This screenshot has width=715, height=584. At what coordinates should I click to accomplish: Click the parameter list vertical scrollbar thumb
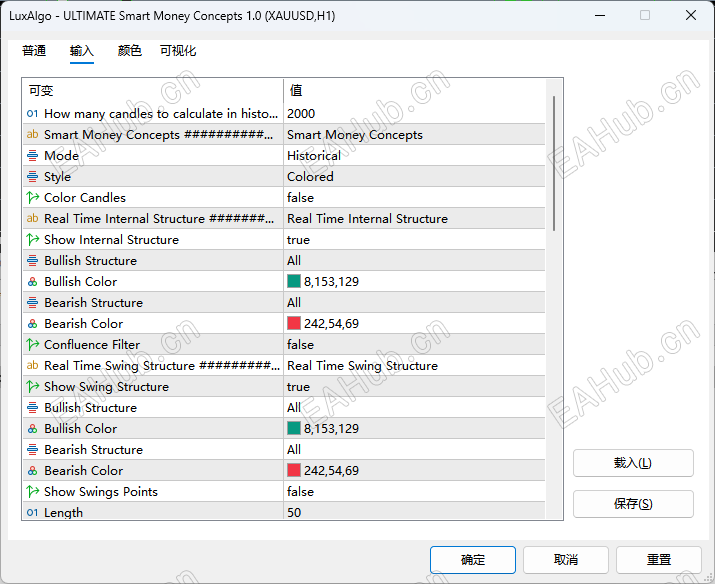(x=554, y=163)
